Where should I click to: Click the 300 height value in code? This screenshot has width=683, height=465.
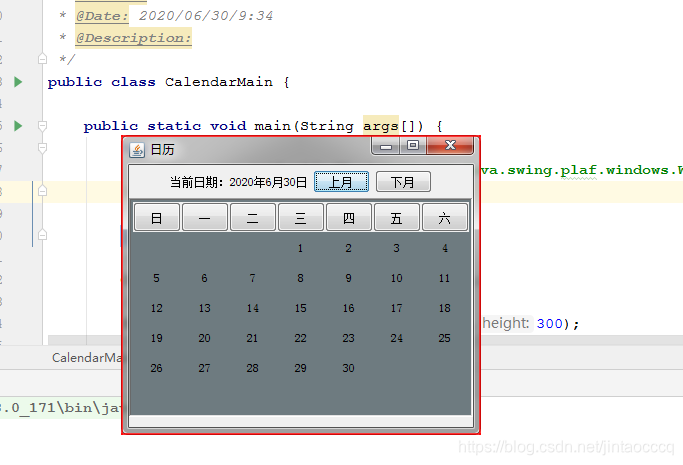[550, 323]
